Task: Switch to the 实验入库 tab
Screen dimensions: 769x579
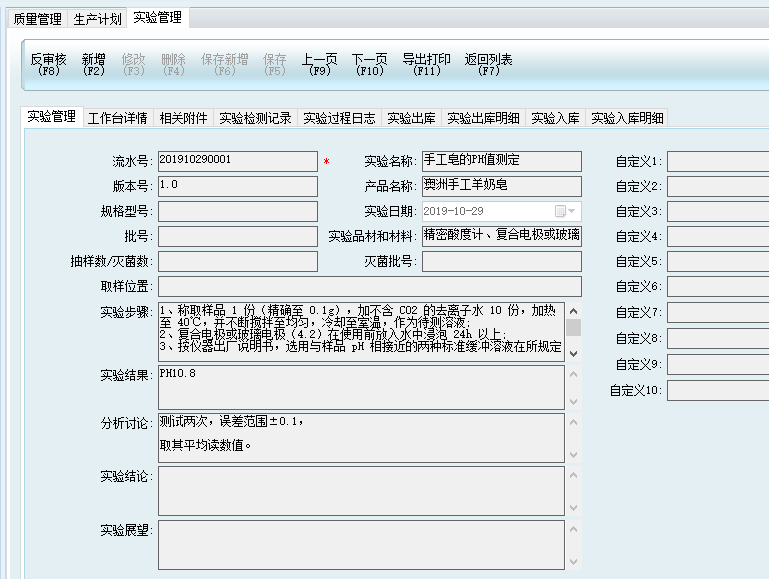Action: pyautogui.click(x=555, y=118)
